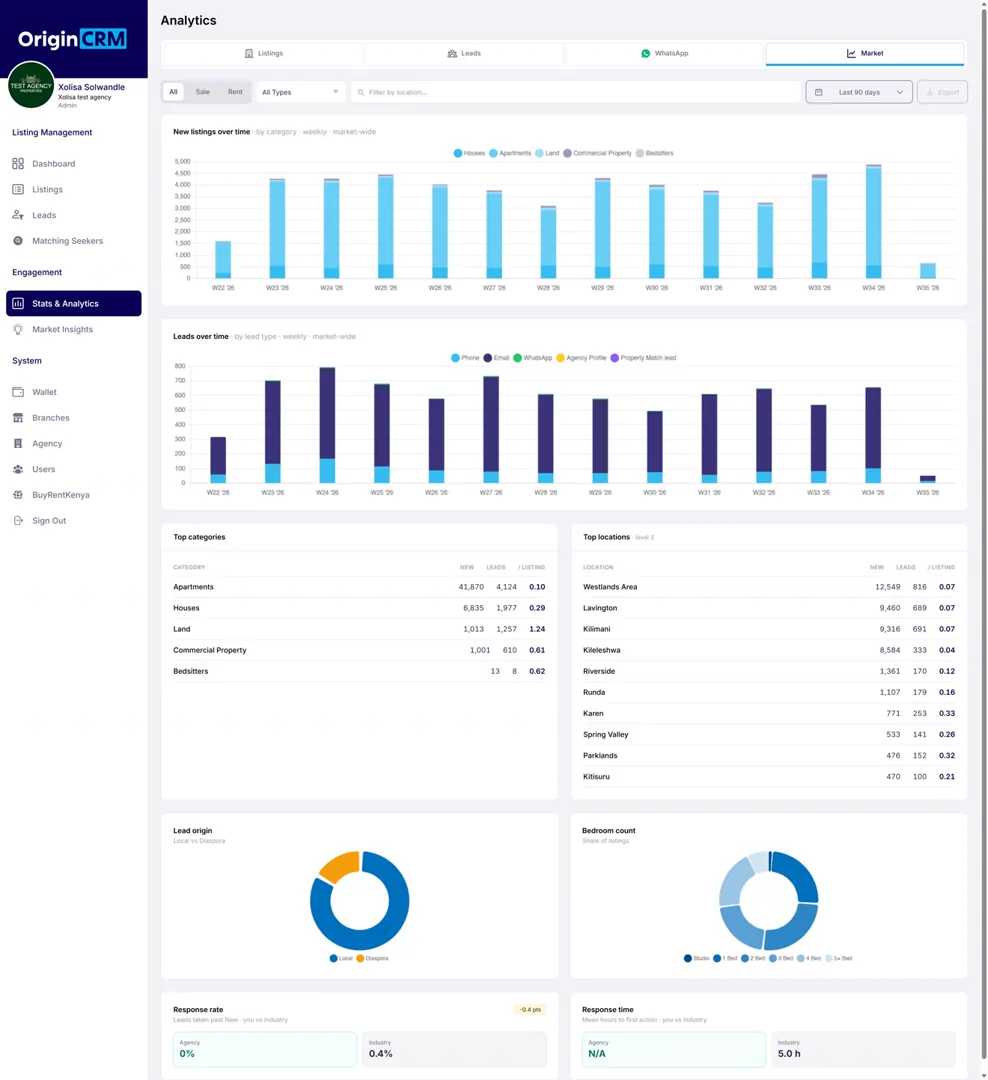Viewport: 988px width, 1080px height.
Task: Toggle Diaspora legend in Lead origin
Action: 372,959
